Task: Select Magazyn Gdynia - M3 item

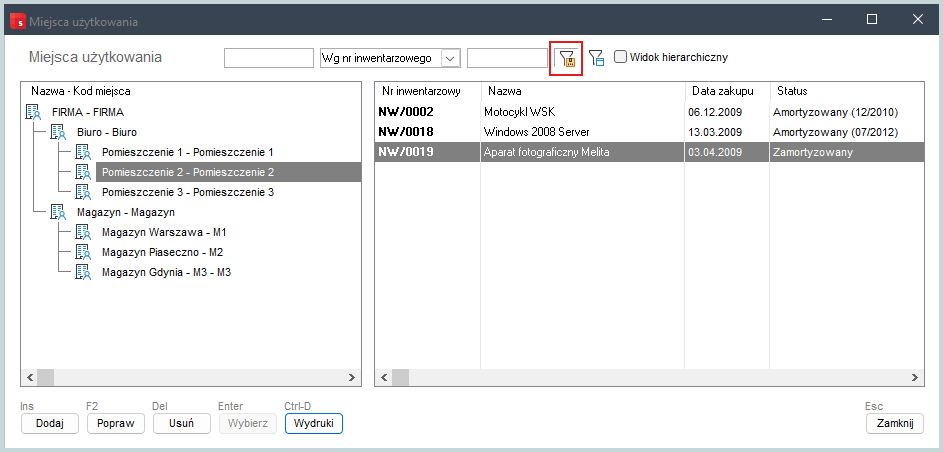Action: [x=167, y=272]
